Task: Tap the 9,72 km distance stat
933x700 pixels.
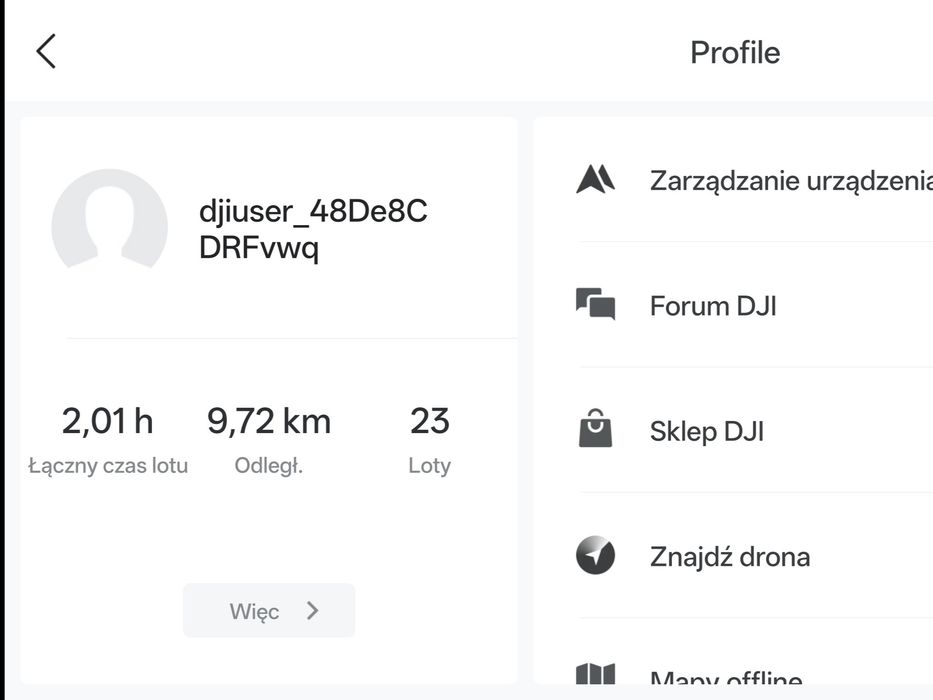Action: pos(269,421)
